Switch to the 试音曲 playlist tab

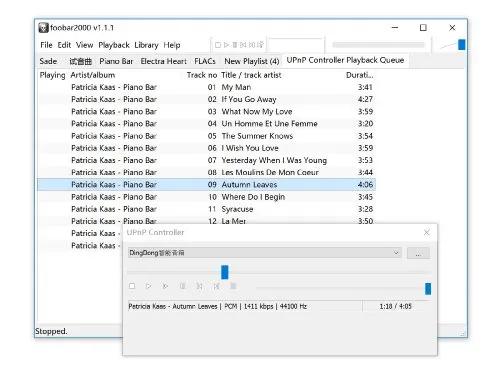(80, 61)
